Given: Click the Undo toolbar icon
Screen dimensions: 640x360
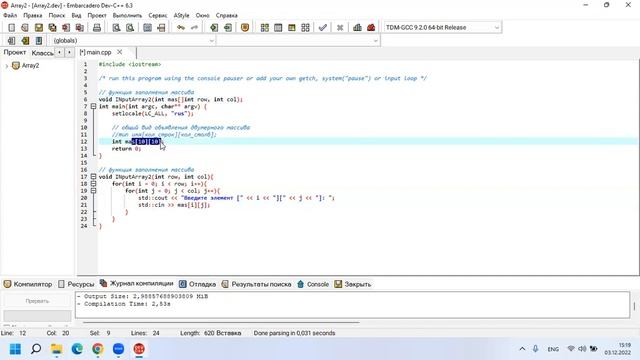Looking at the screenshot, I should [181, 27].
